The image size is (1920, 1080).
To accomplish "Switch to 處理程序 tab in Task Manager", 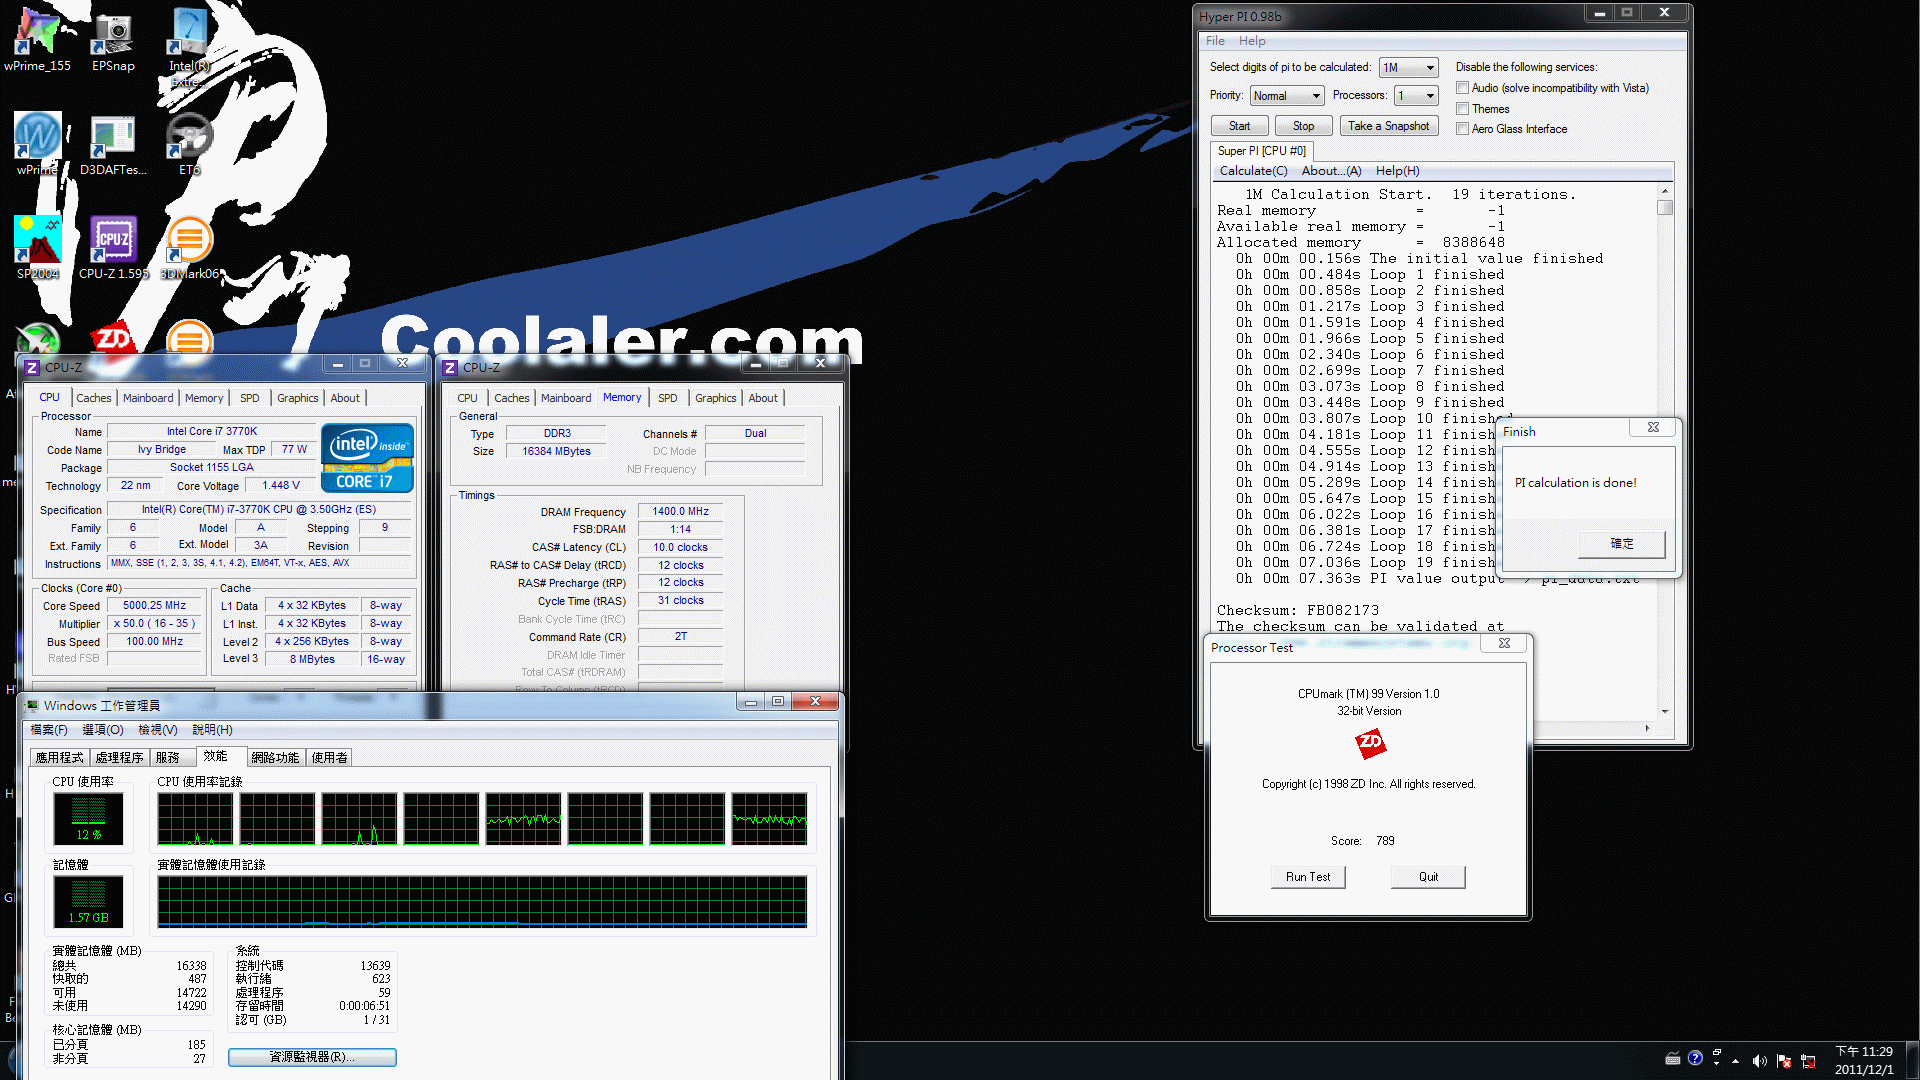I will tap(120, 758).
